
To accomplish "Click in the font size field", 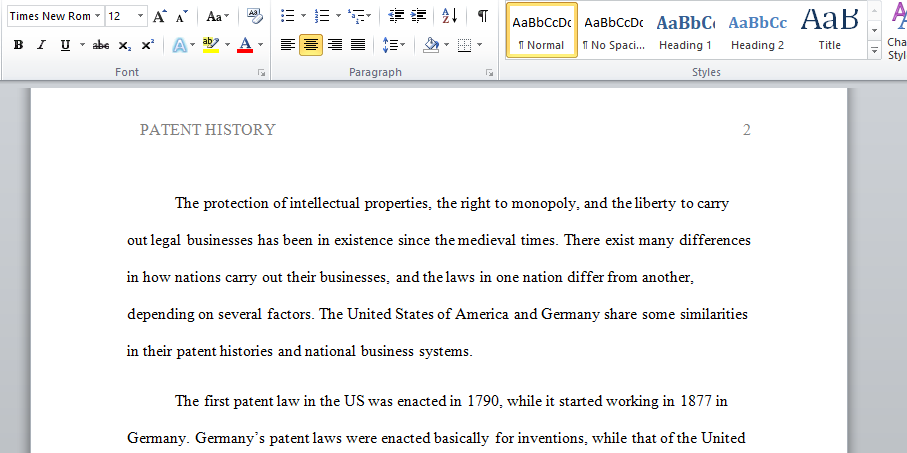I will pyautogui.click(x=120, y=16).
